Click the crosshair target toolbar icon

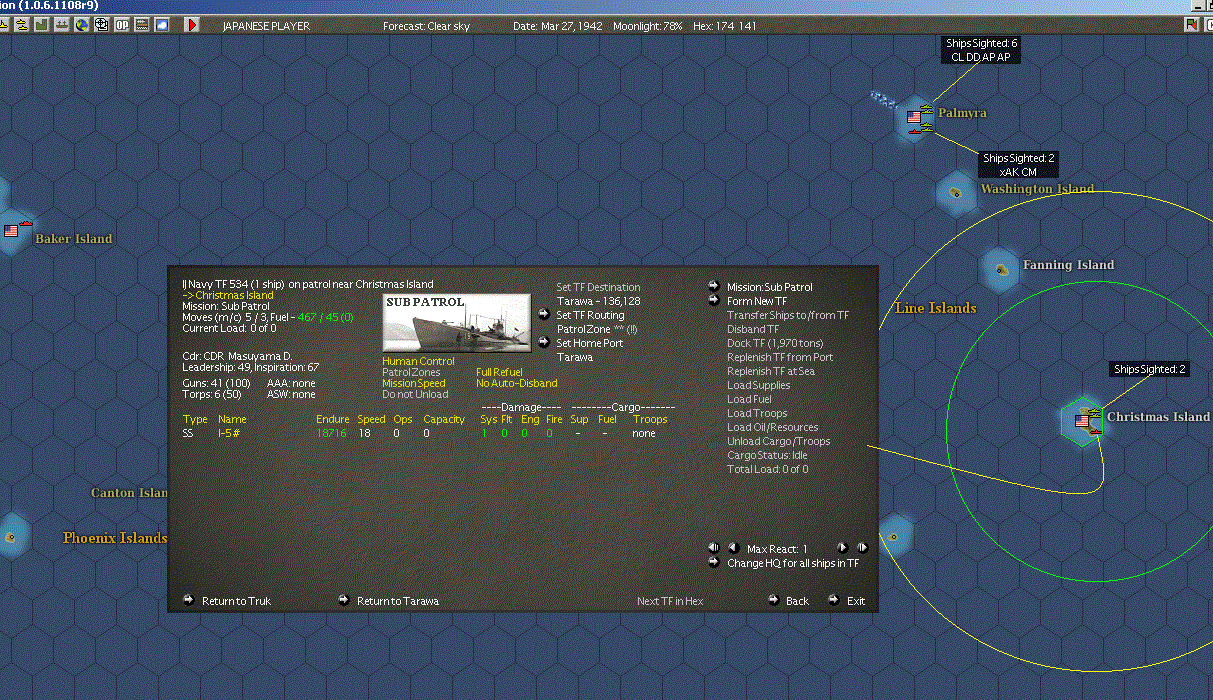(101, 25)
